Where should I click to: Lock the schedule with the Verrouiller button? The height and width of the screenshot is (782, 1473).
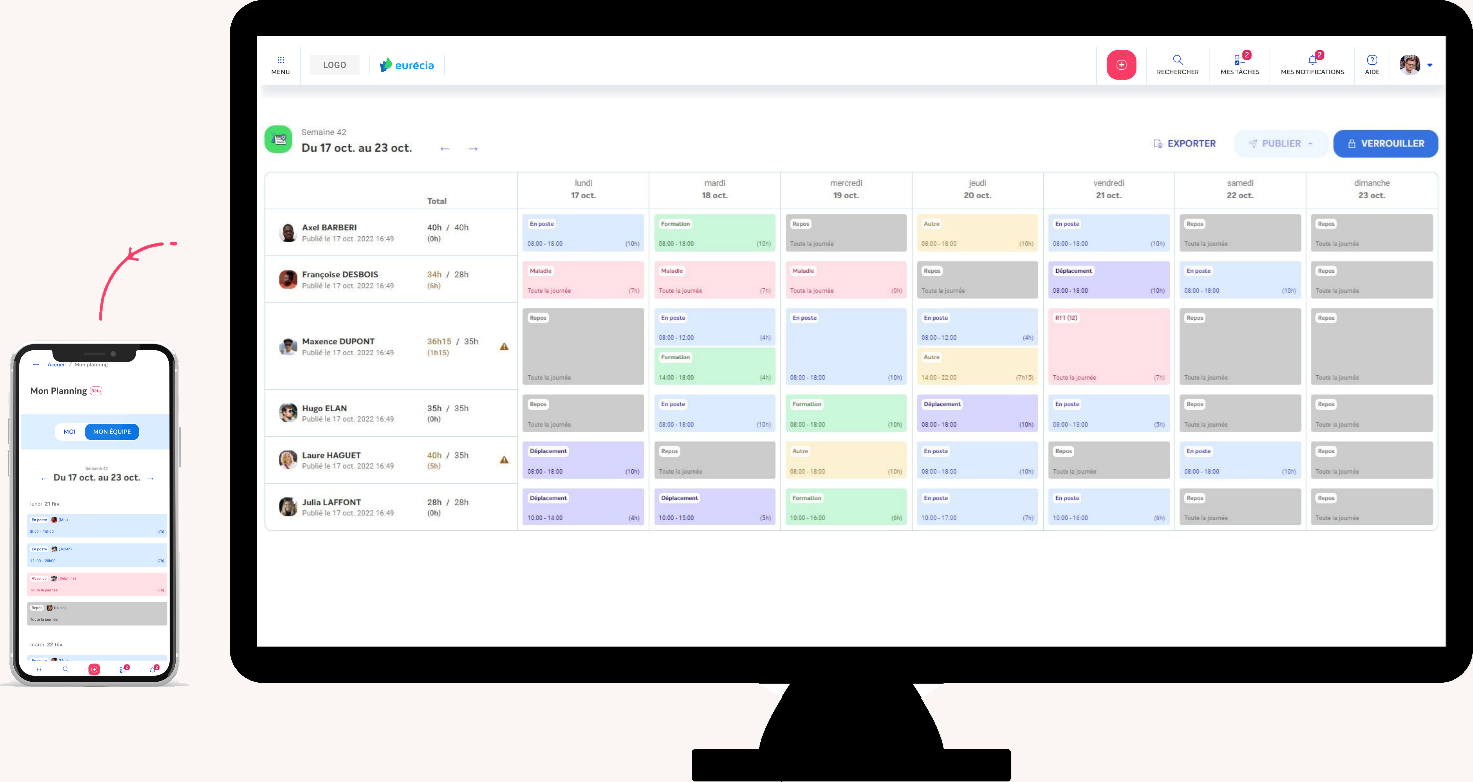point(1385,143)
